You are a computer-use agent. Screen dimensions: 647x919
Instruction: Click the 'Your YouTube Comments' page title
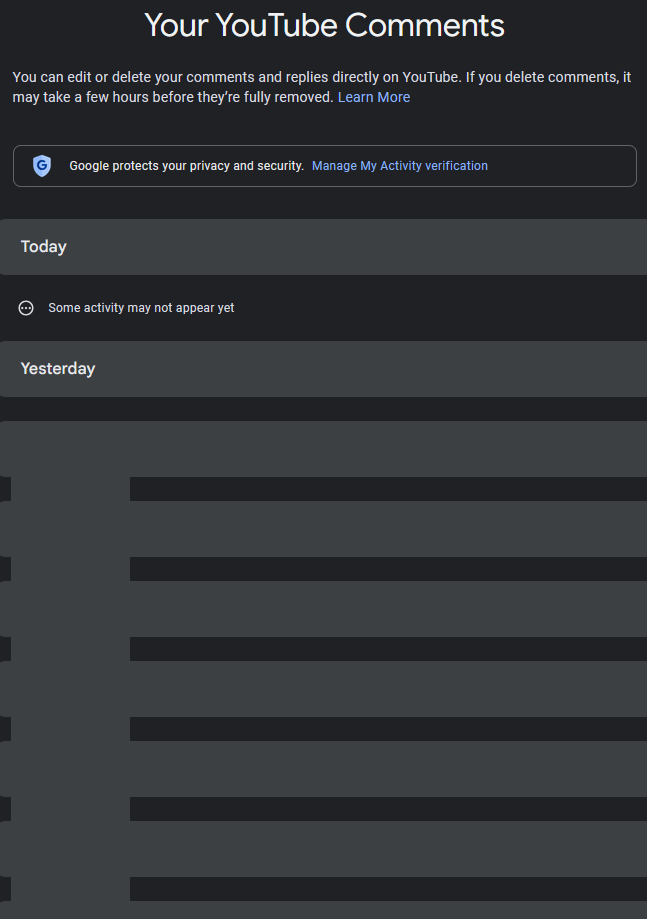pos(324,25)
